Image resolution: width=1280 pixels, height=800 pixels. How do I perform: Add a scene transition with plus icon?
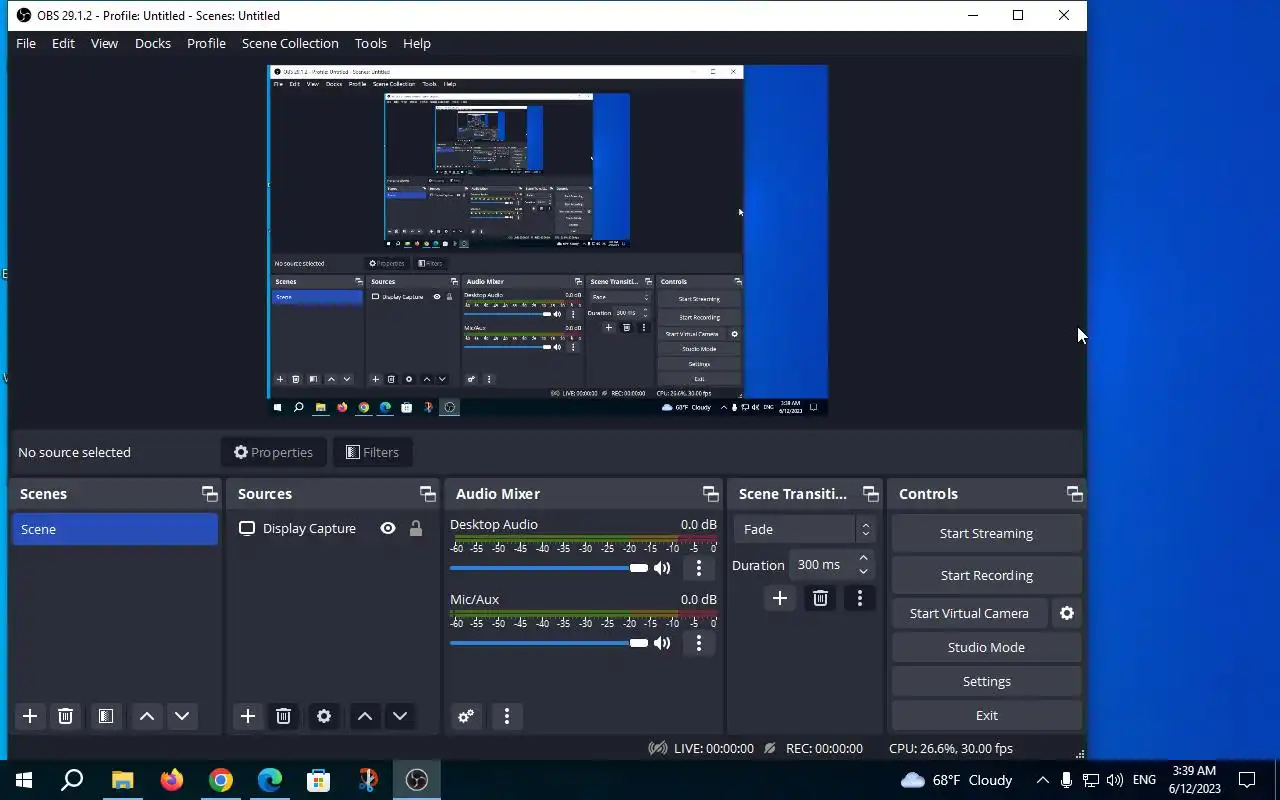pos(780,598)
